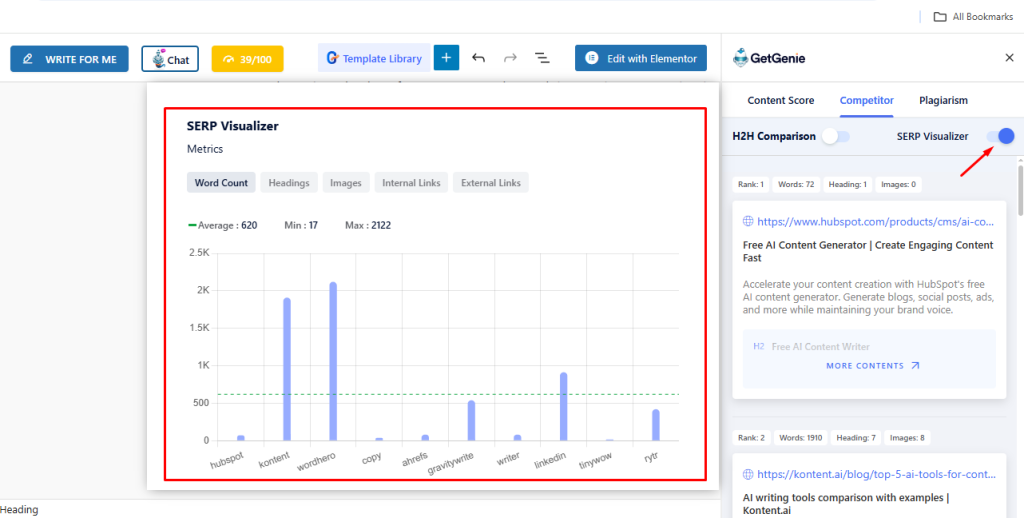Image resolution: width=1024 pixels, height=518 pixels.
Task: Select the Internal Links metric tab
Action: (x=411, y=183)
